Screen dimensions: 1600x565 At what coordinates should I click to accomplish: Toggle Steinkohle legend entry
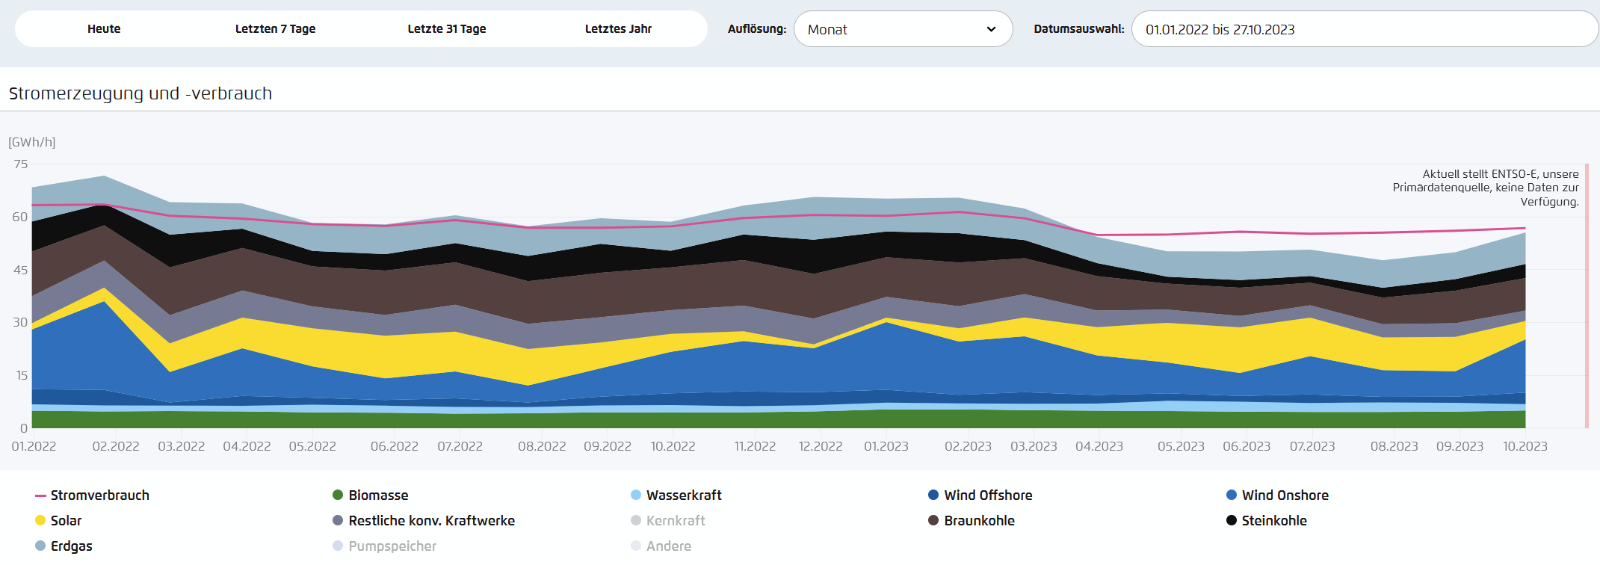click(1266, 520)
